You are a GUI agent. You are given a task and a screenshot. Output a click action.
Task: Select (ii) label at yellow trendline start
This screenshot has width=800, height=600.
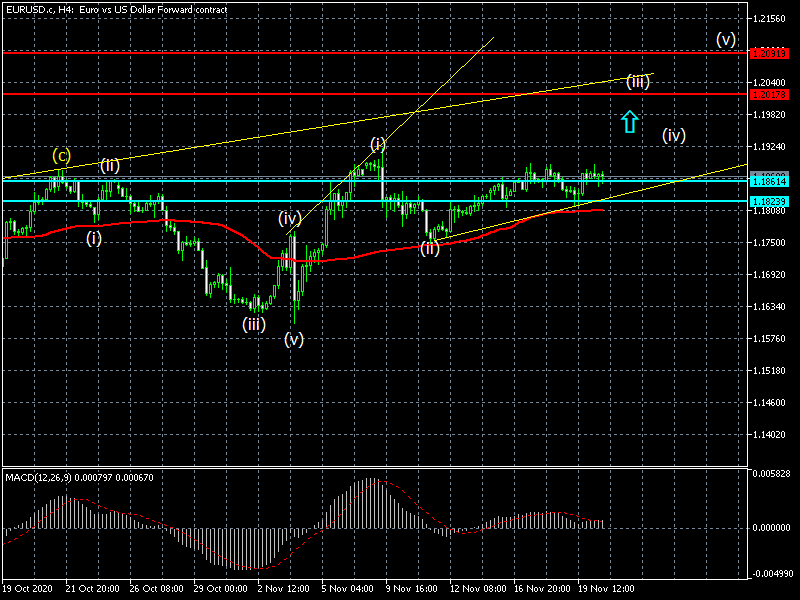430,248
